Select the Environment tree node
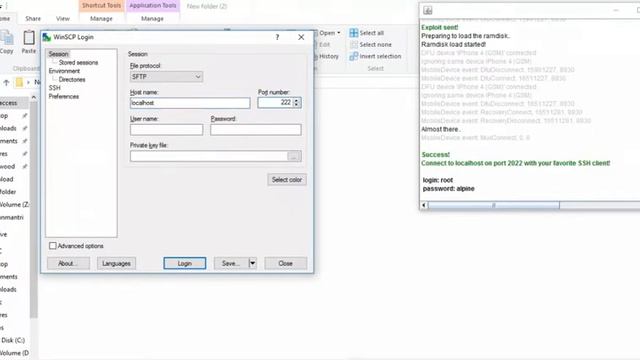The image size is (640, 360). pyautogui.click(x=64, y=71)
